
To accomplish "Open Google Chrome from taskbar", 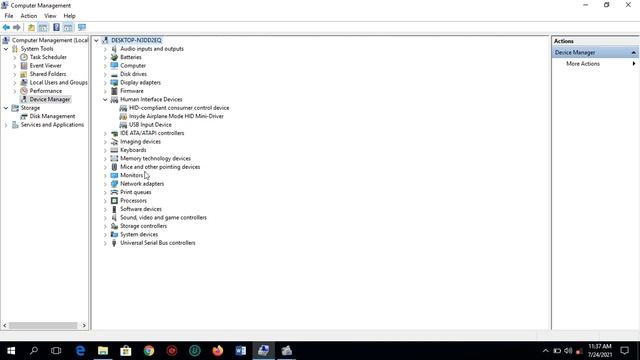I will coord(149,351).
